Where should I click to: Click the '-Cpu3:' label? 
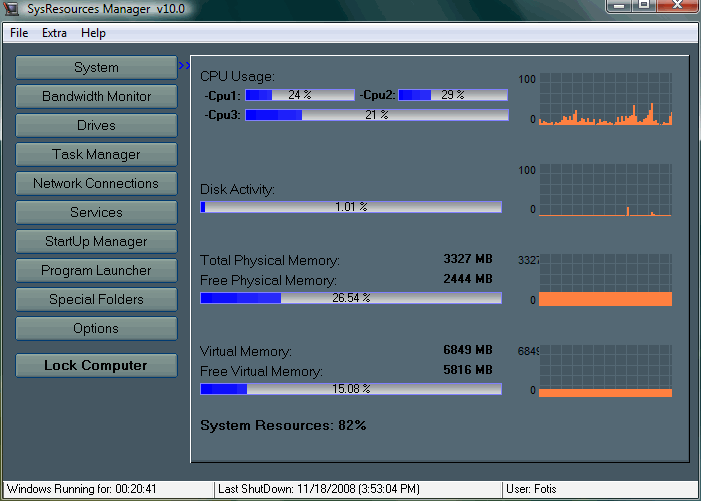click(222, 115)
